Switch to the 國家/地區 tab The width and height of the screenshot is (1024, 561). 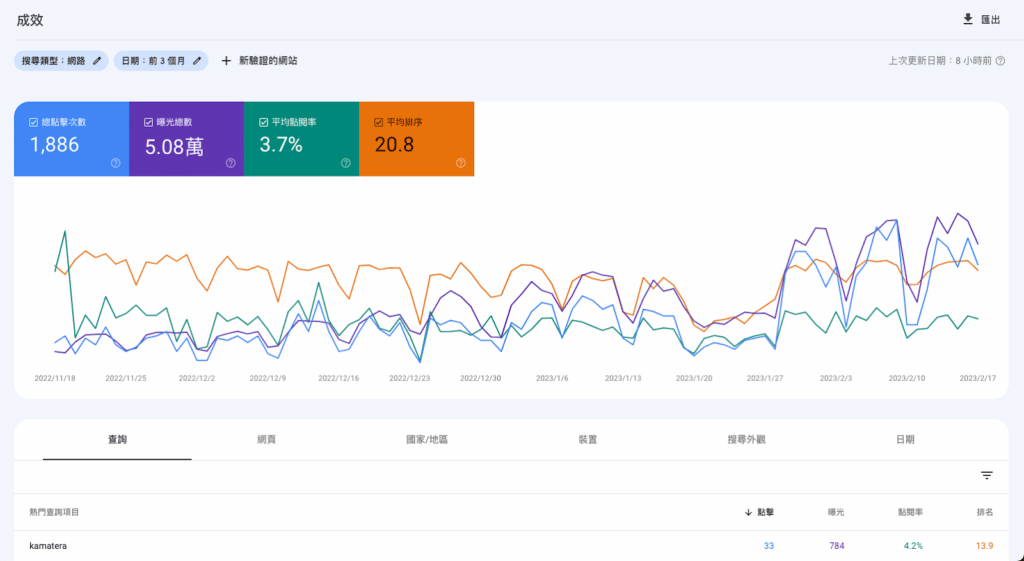427,440
